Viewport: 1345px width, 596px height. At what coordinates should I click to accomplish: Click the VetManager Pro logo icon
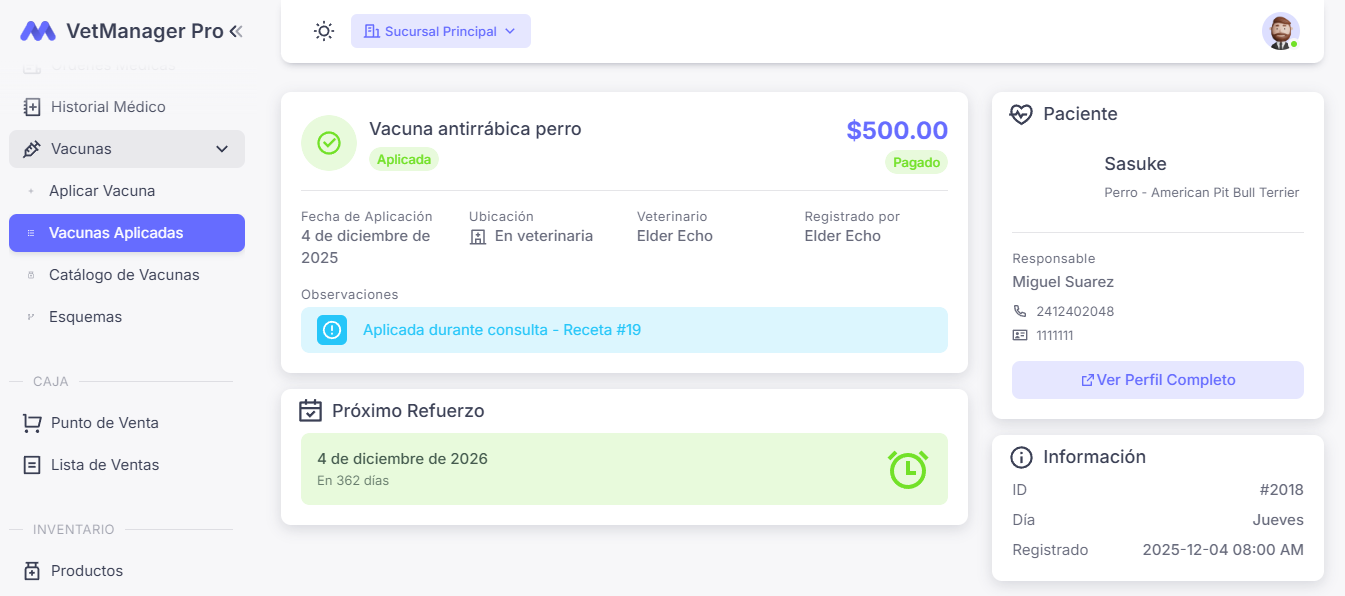click(x=36, y=30)
